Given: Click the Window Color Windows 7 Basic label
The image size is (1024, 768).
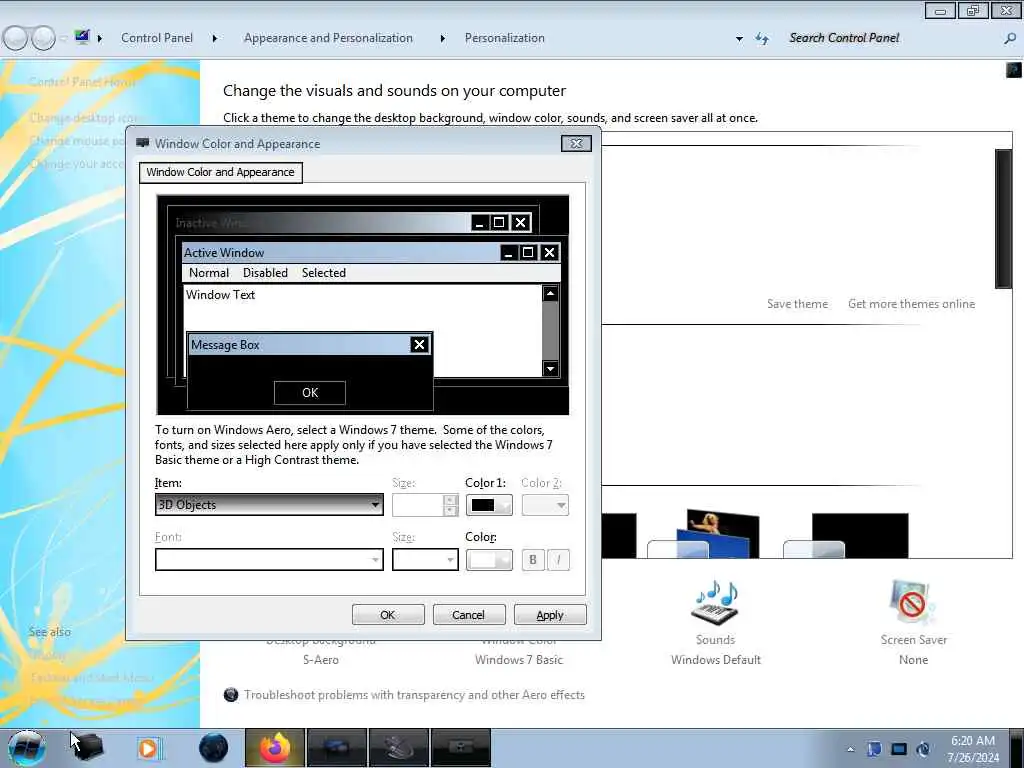Looking at the screenshot, I should pos(519,660).
